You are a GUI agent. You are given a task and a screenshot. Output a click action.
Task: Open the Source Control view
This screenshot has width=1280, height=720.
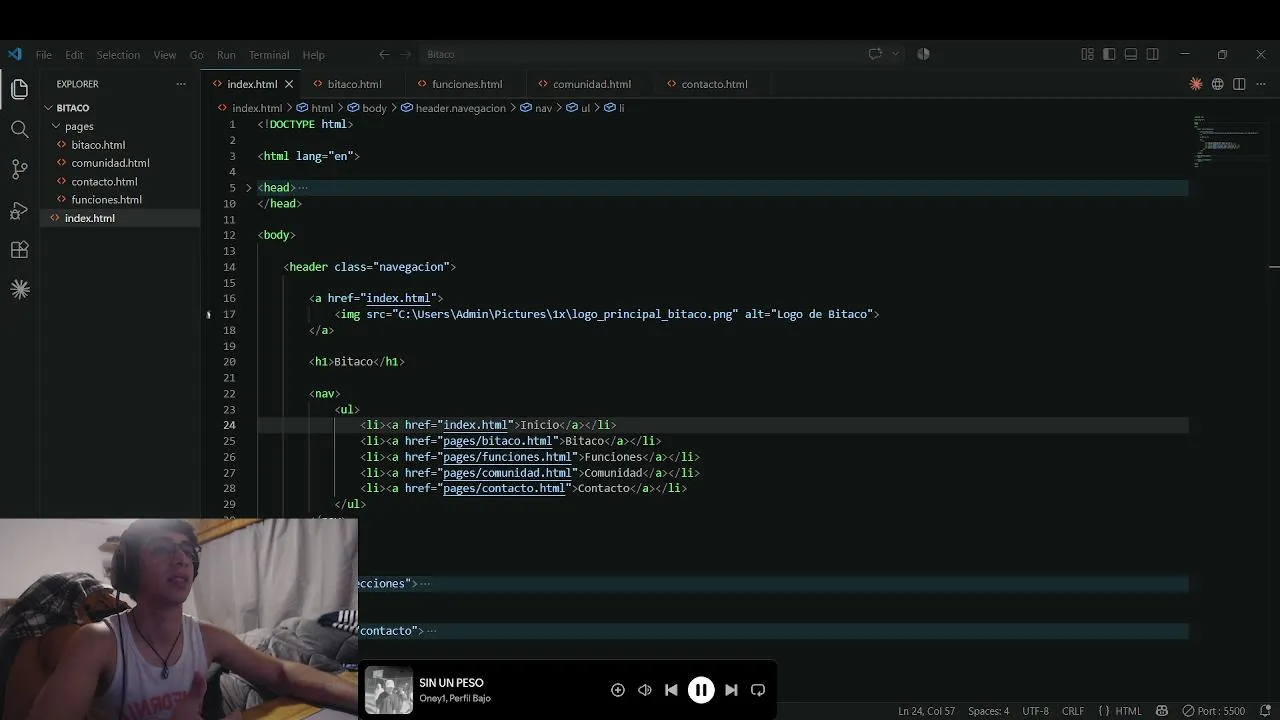point(19,169)
